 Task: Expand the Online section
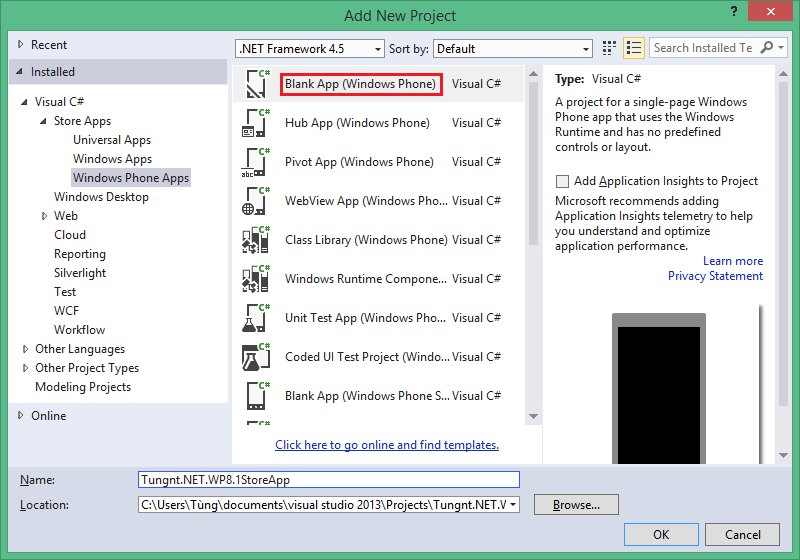pyautogui.click(x=20, y=416)
